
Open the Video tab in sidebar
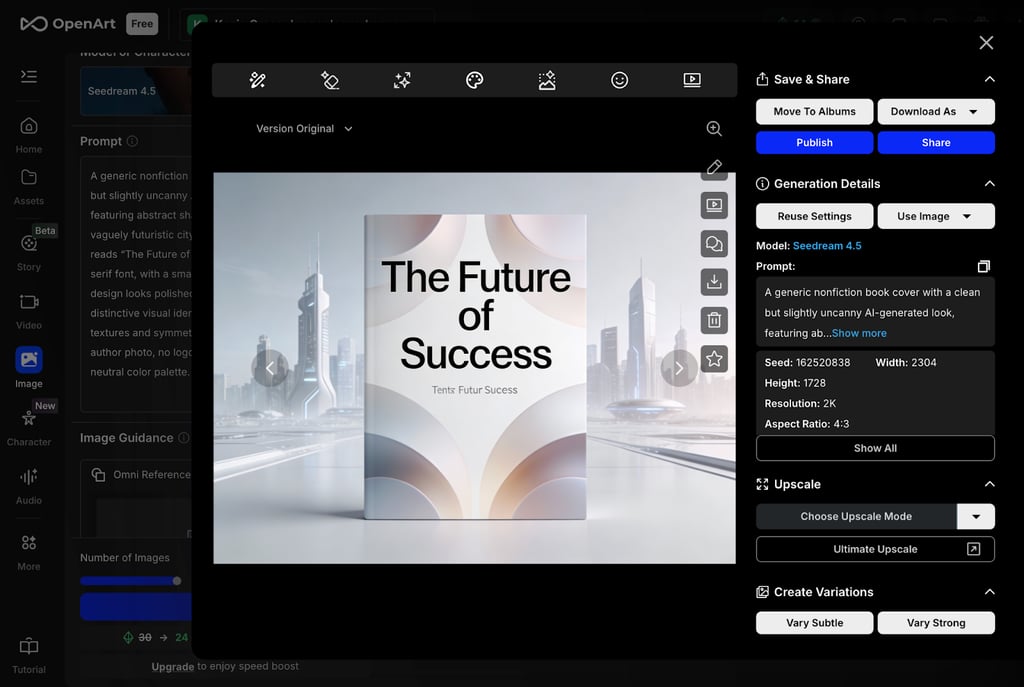coord(29,310)
